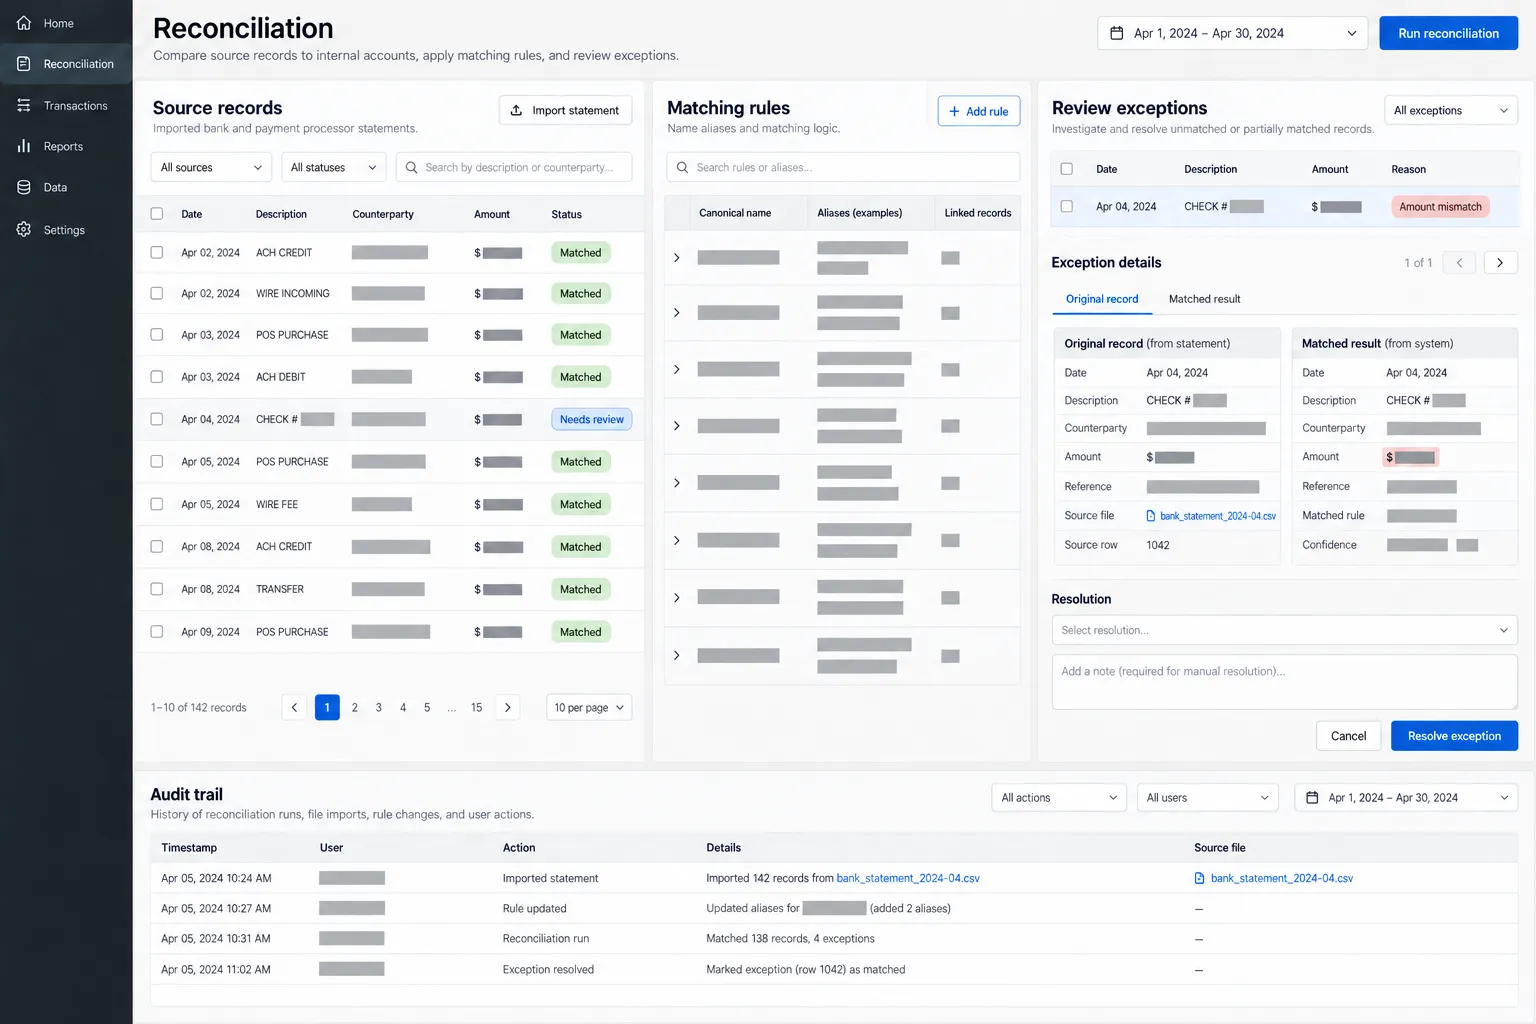Click the search icon in Source records search

coord(411,167)
